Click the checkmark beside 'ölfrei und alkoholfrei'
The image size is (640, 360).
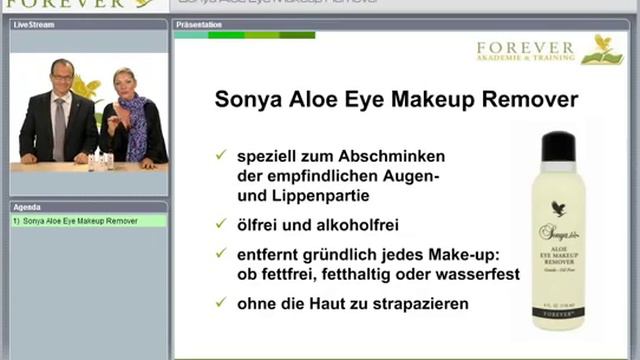[221, 223]
